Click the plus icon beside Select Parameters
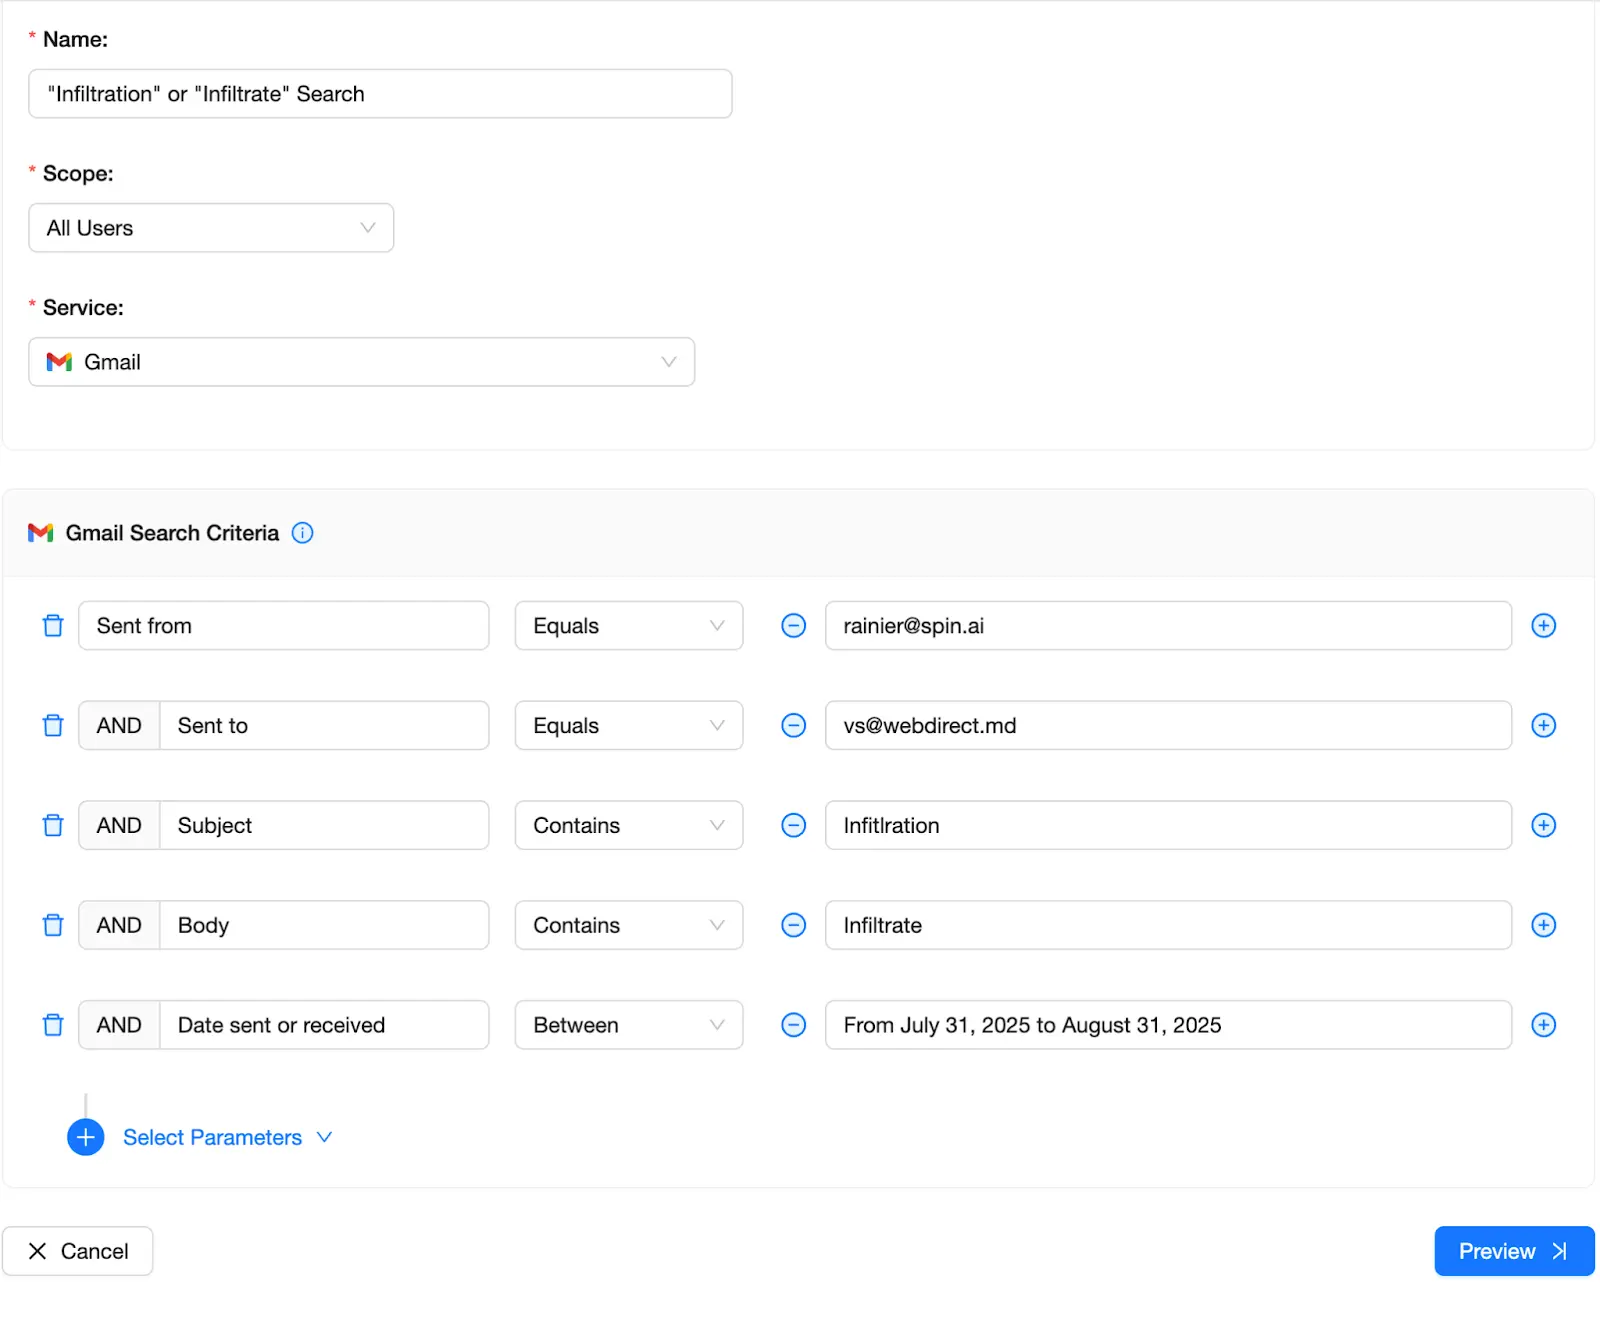Viewport: 1600px width, 1323px height. [x=85, y=1137]
